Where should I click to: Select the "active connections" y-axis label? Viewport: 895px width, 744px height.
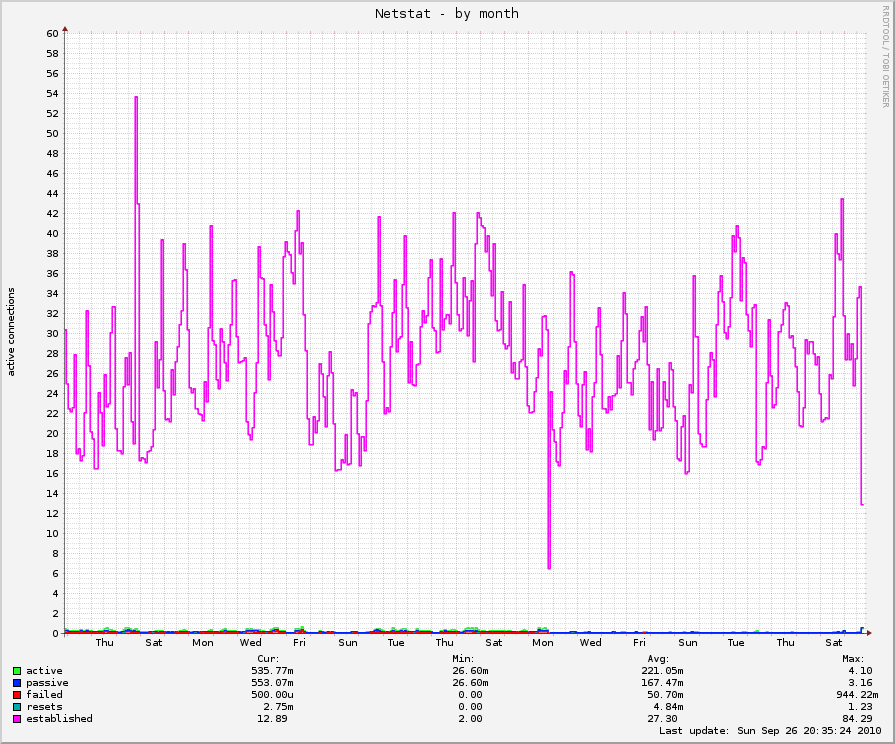[11, 332]
